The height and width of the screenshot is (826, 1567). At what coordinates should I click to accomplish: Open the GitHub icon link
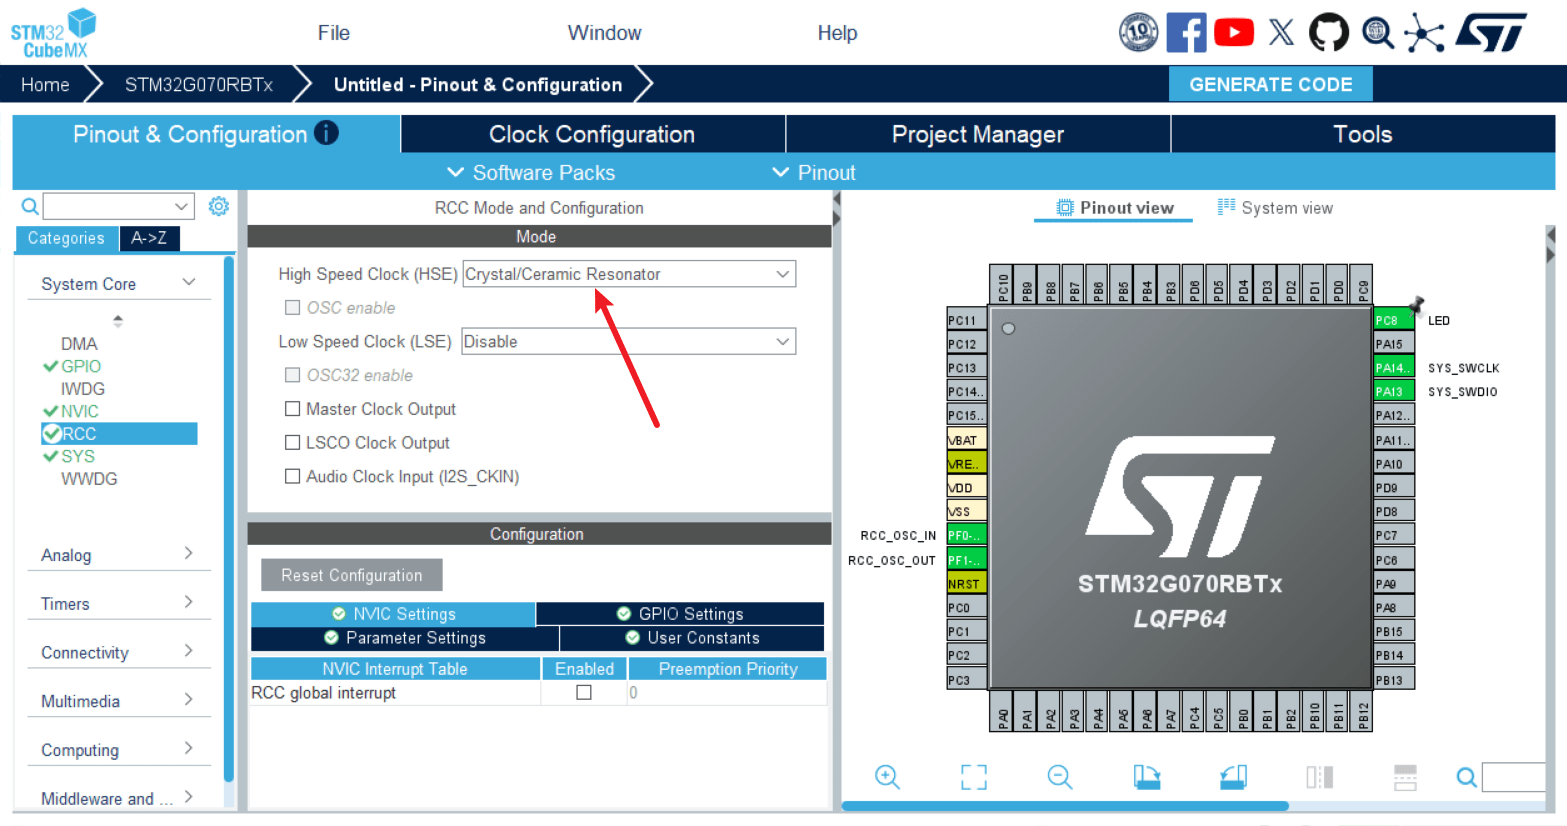pos(1328,33)
